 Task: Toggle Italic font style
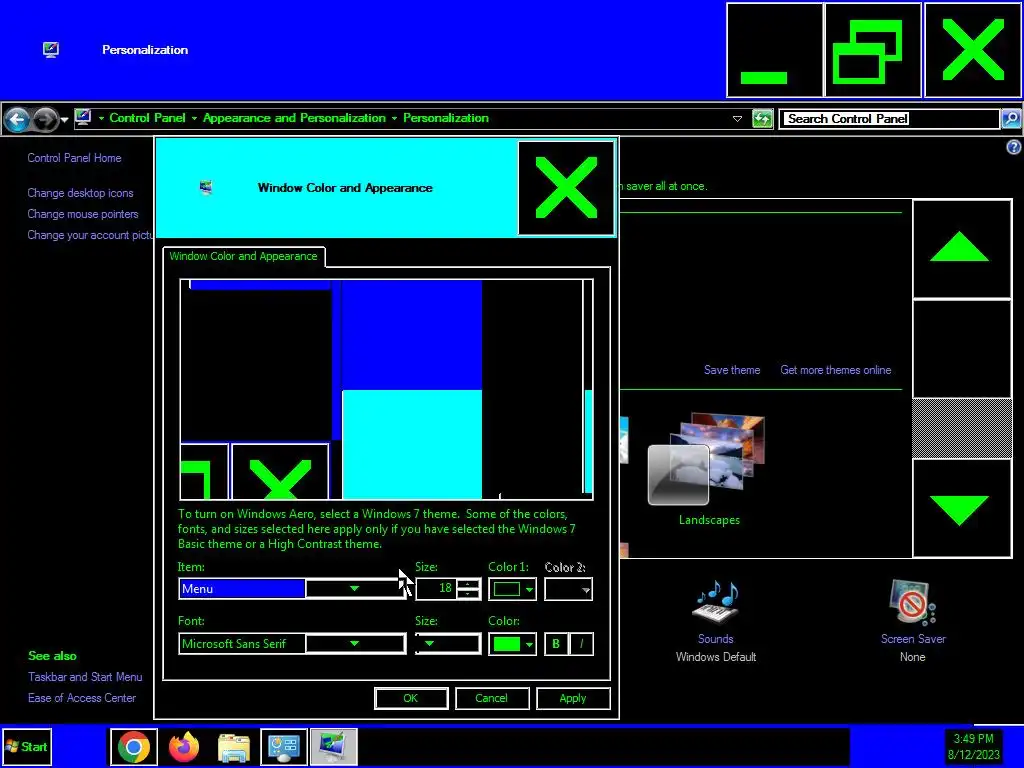coord(581,644)
